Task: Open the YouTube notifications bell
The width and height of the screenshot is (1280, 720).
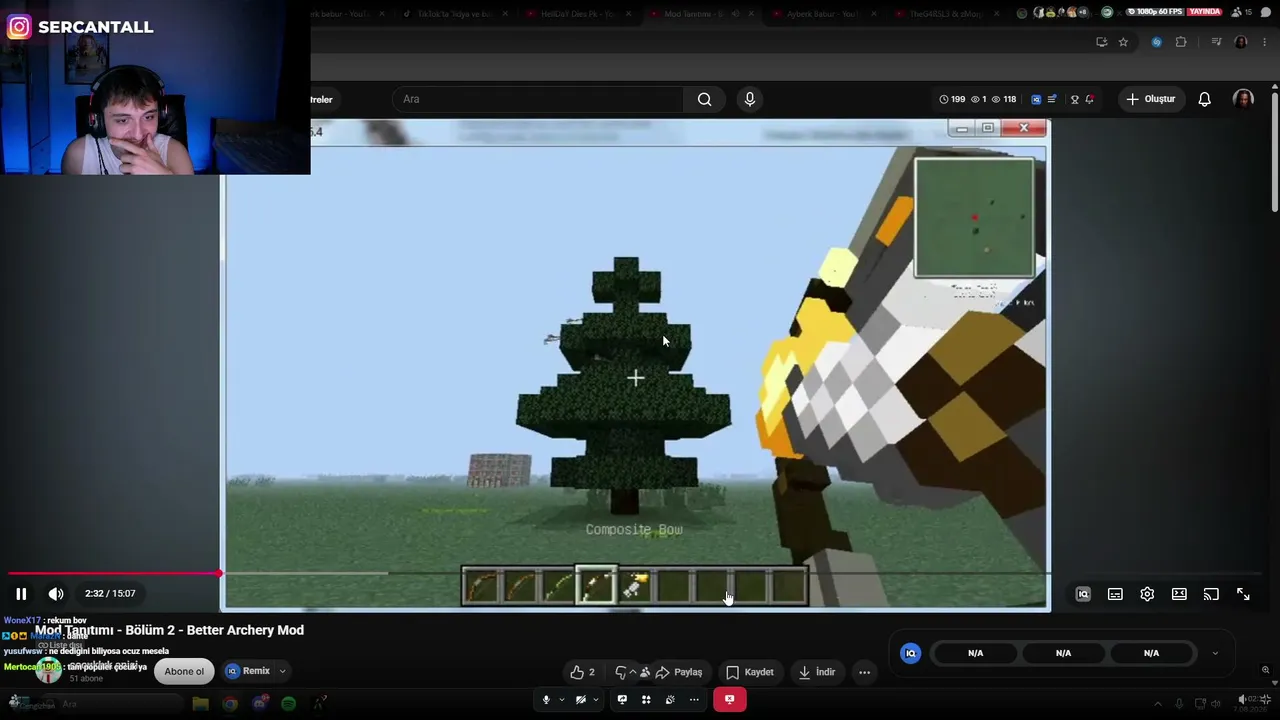Action: (x=1205, y=99)
